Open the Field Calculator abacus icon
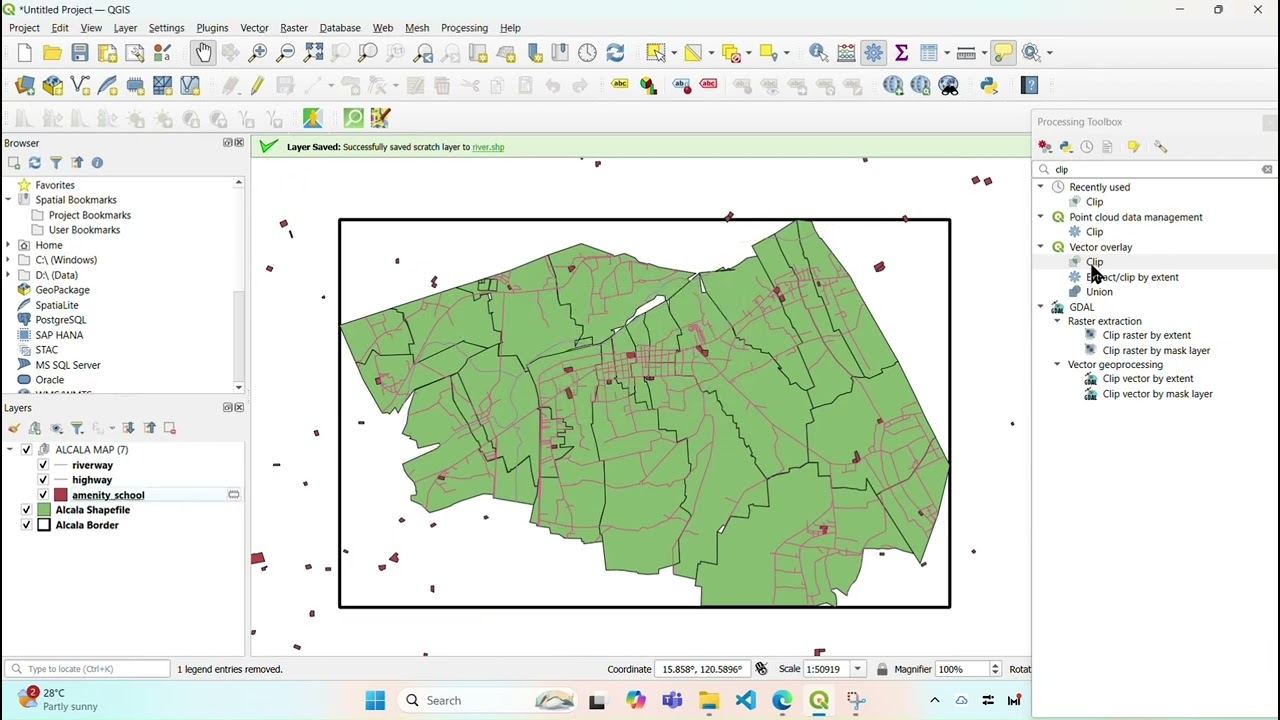This screenshot has height=720, width=1280. click(846, 53)
